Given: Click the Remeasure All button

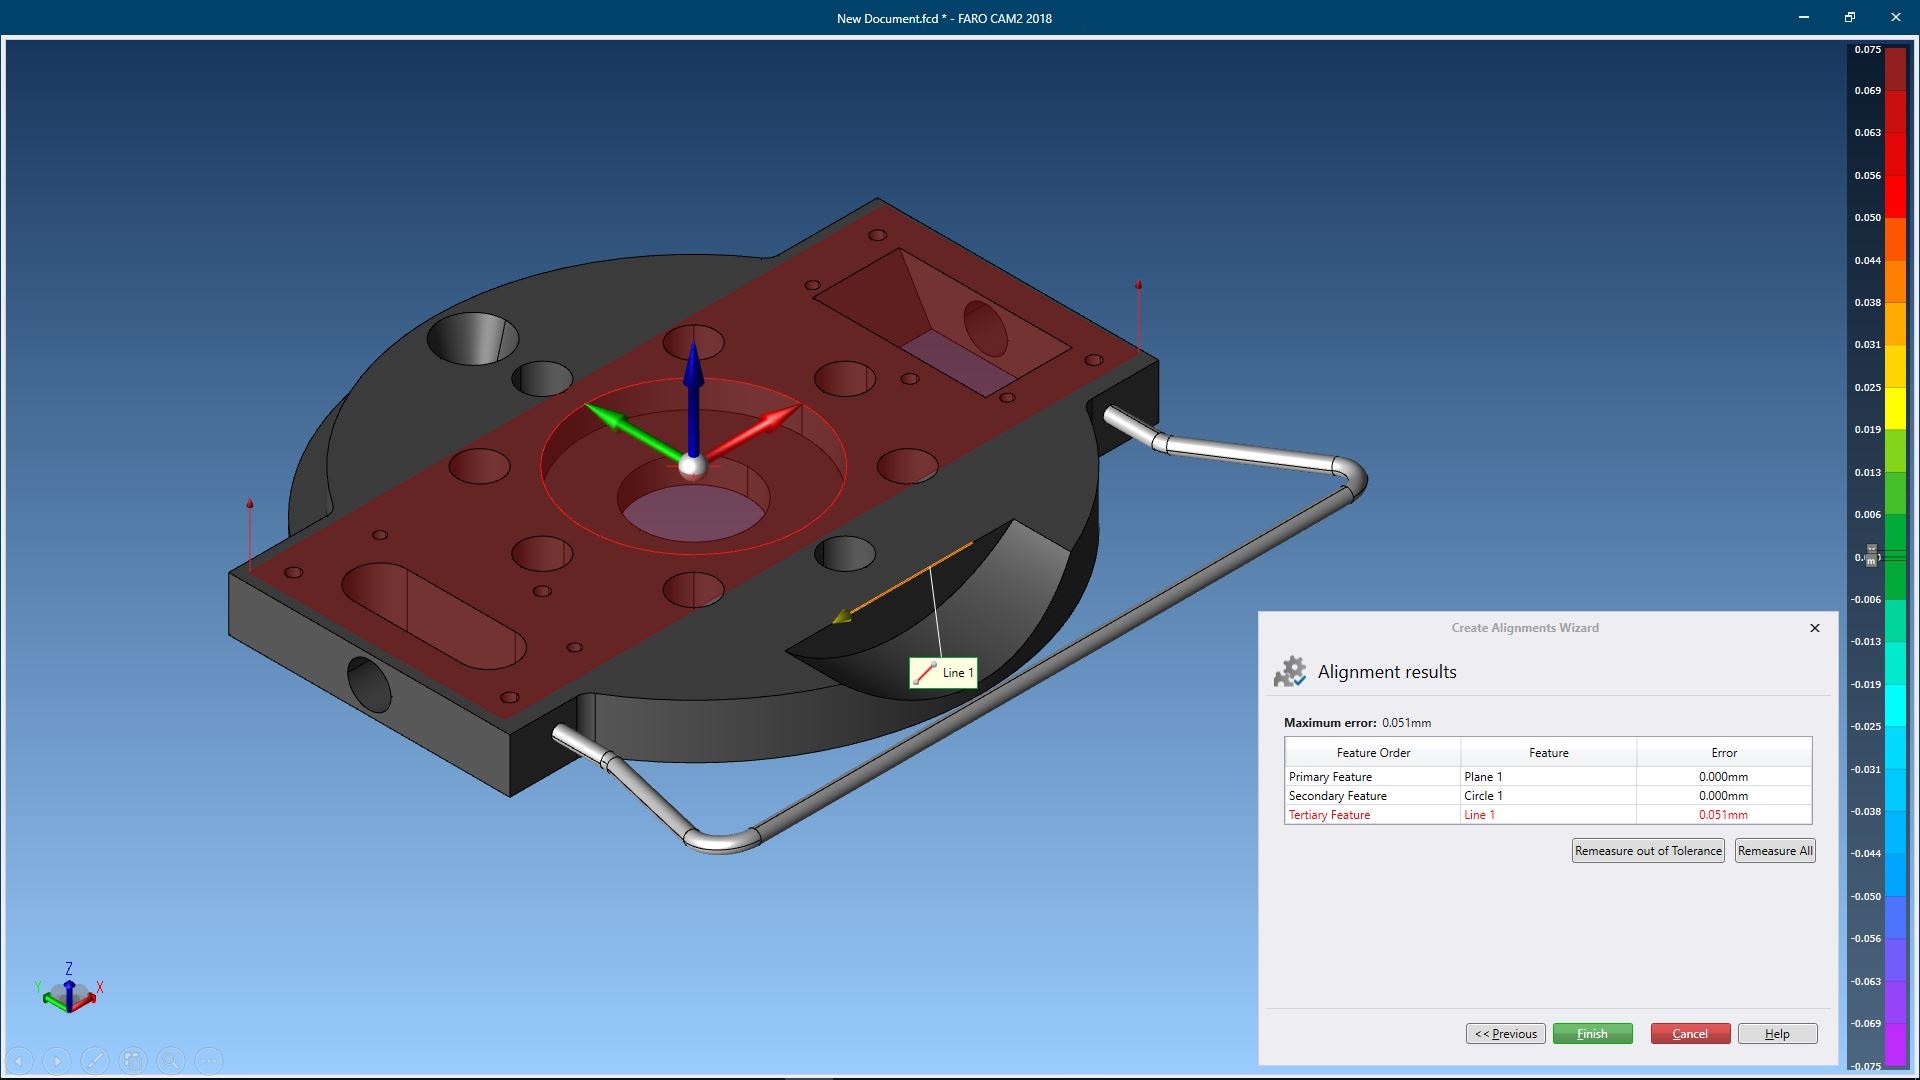Looking at the screenshot, I should (1775, 851).
